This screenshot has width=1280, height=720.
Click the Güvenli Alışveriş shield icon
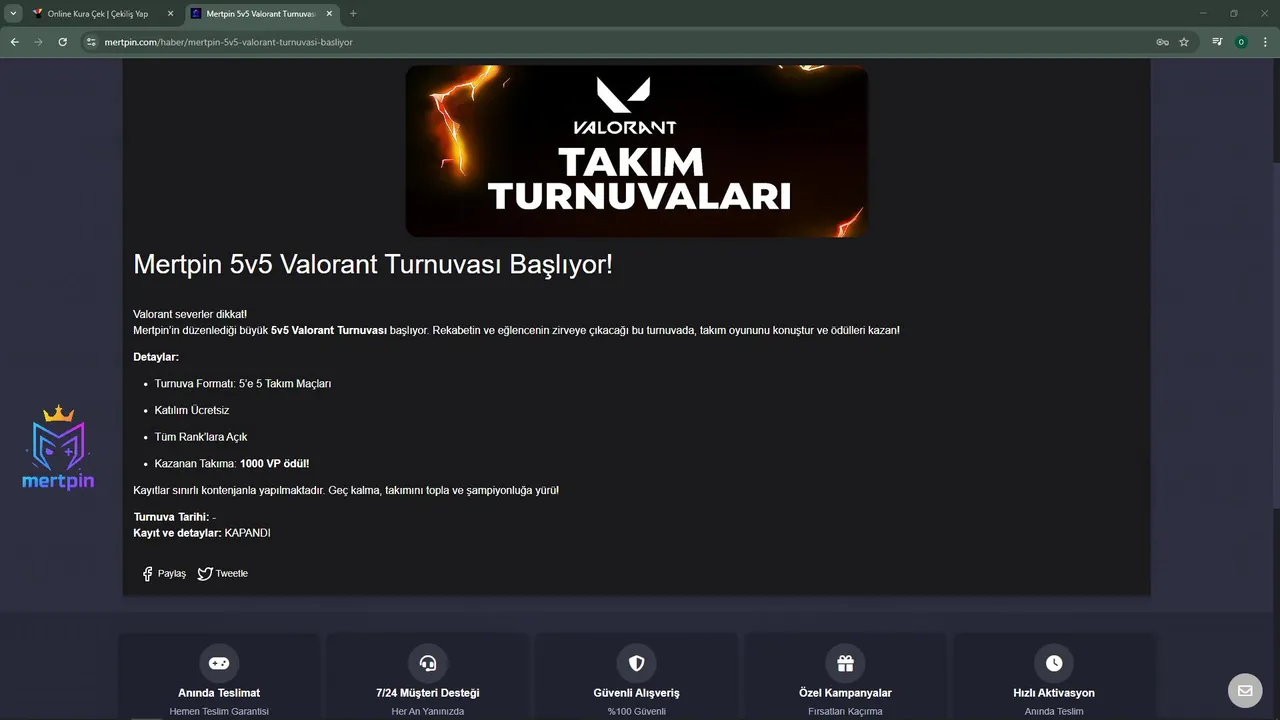coord(636,663)
